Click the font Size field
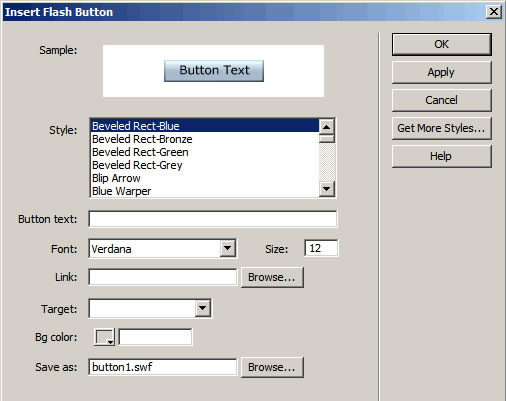506x401 pixels. coord(321,248)
